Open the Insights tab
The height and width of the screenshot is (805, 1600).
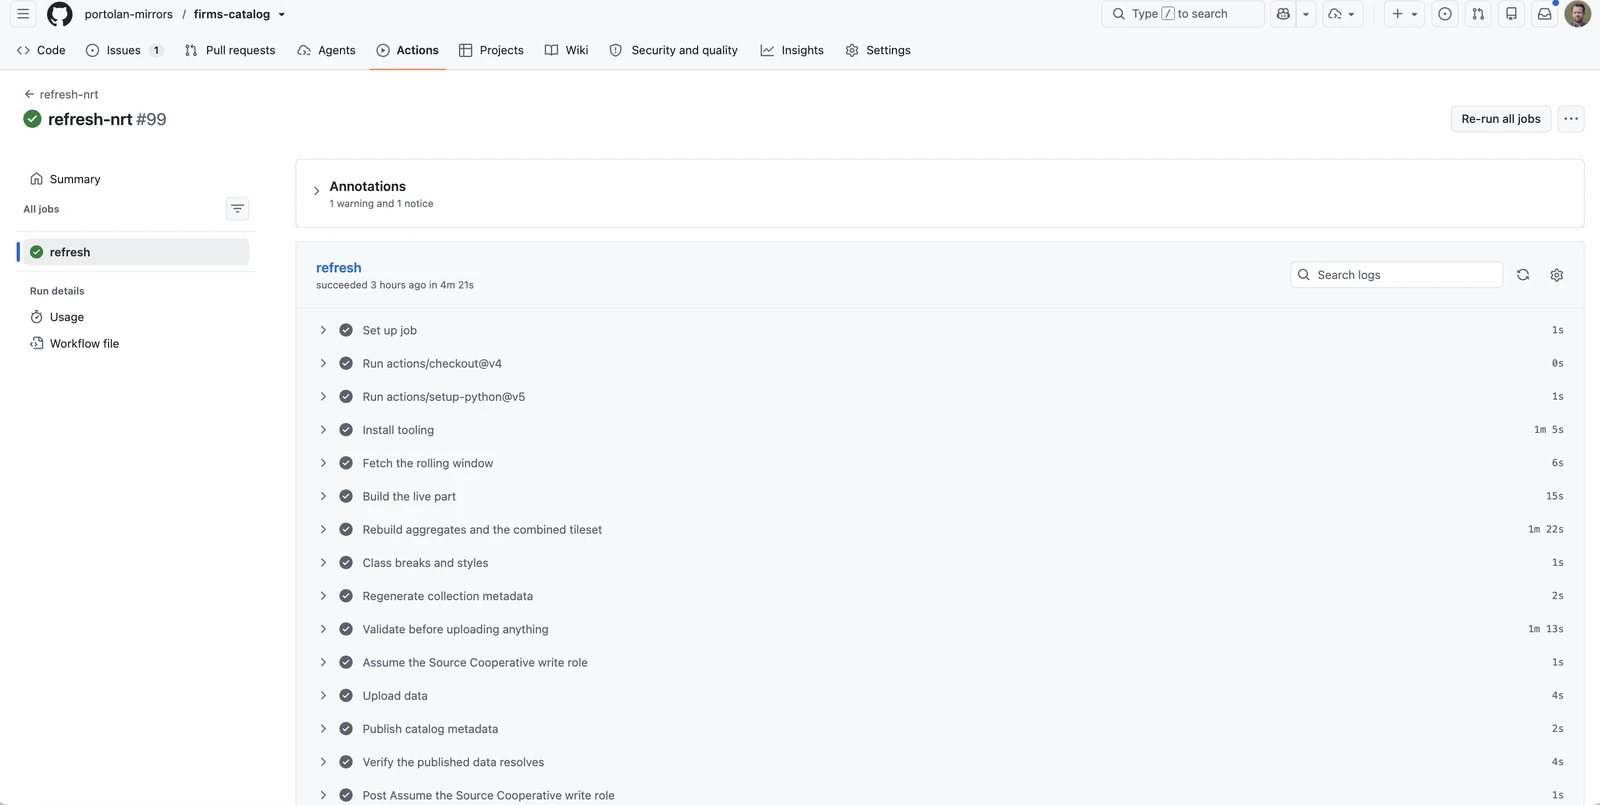[792, 50]
